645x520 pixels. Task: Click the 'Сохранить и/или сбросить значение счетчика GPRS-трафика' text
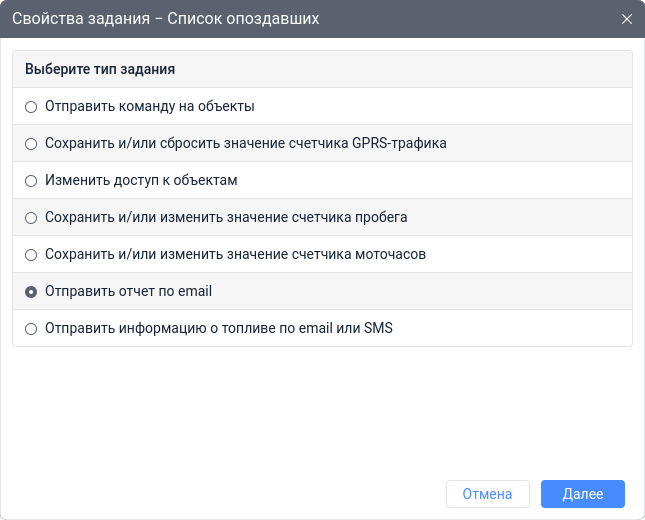[245, 143]
